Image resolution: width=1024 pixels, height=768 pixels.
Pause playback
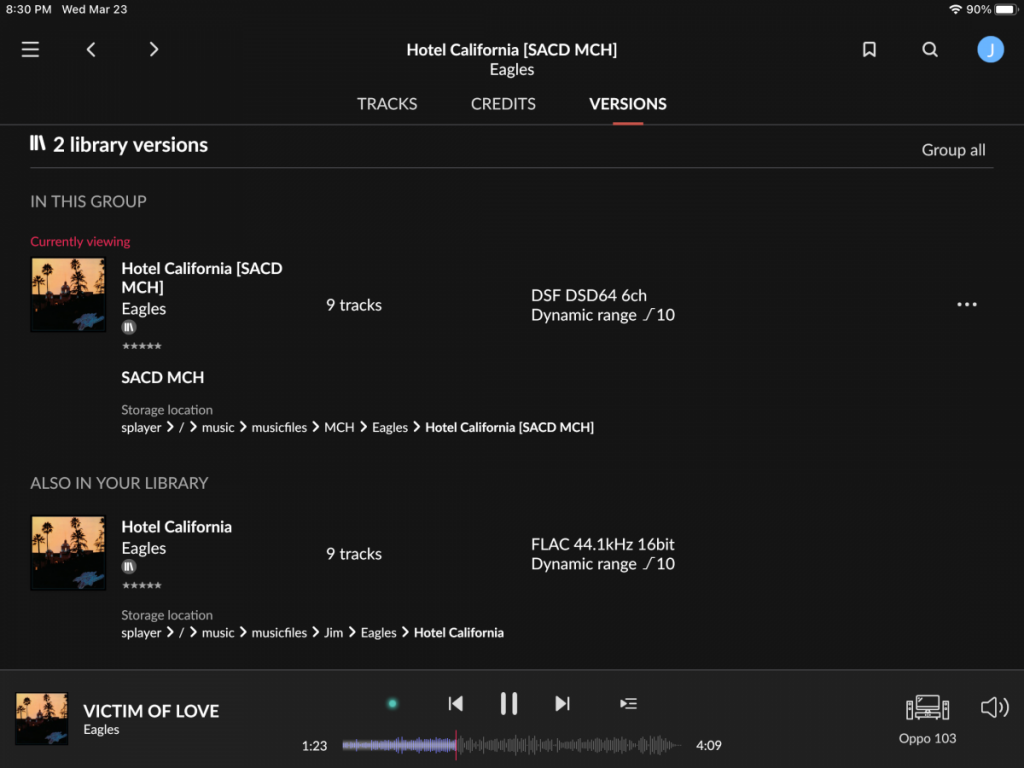pos(509,704)
